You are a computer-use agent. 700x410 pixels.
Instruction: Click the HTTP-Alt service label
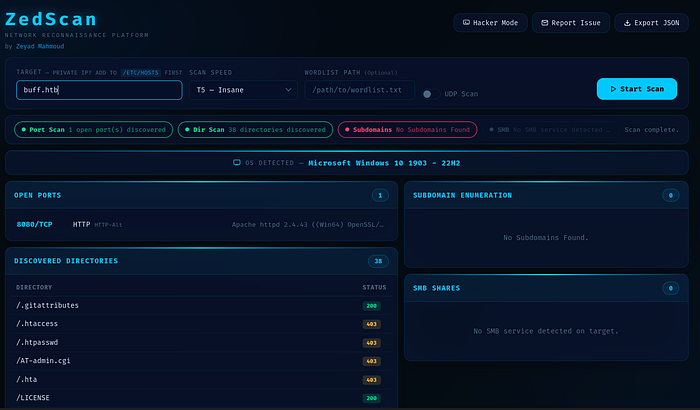[108, 225]
